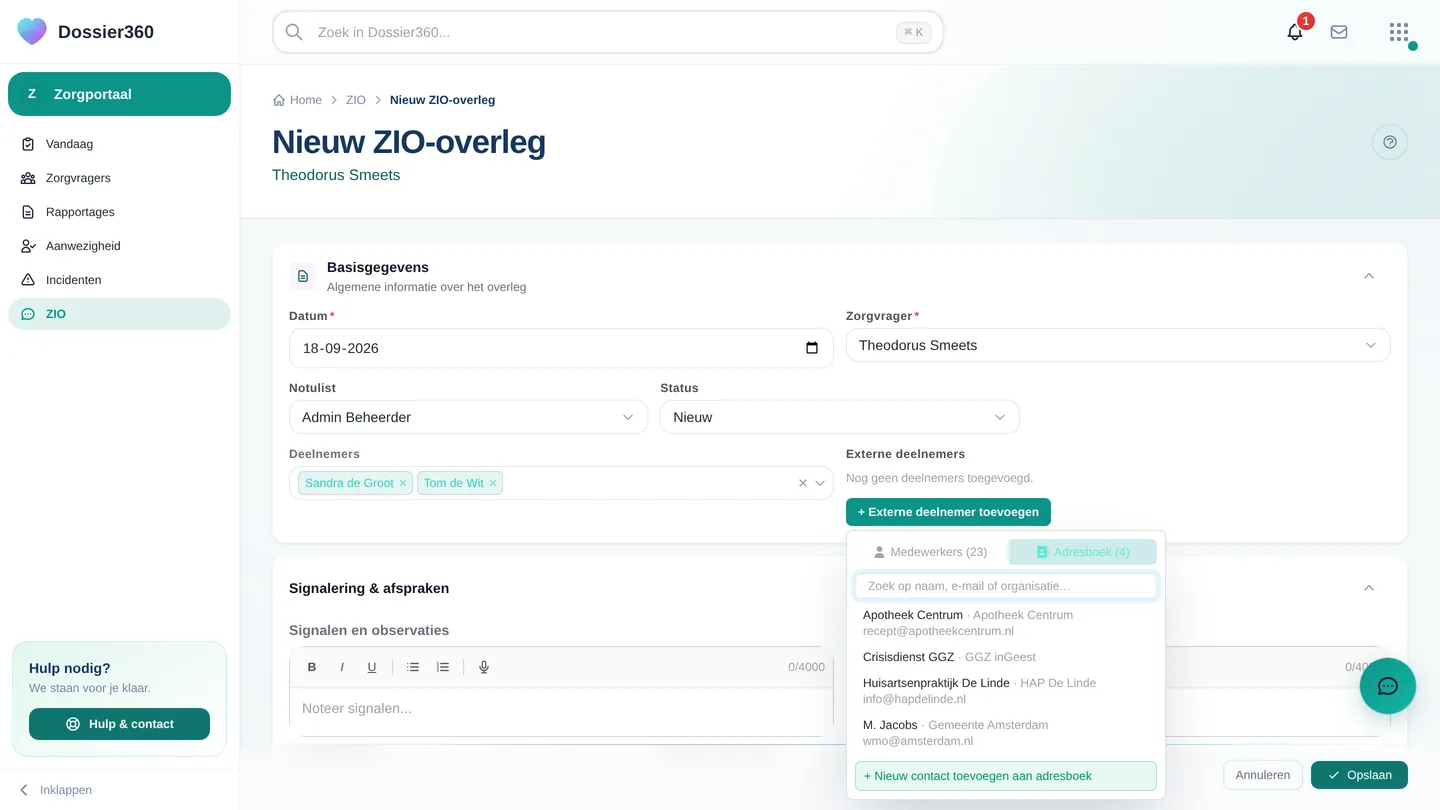Click the Externe deelnemer toevoegen button
The width and height of the screenshot is (1440, 810).
tap(948, 512)
